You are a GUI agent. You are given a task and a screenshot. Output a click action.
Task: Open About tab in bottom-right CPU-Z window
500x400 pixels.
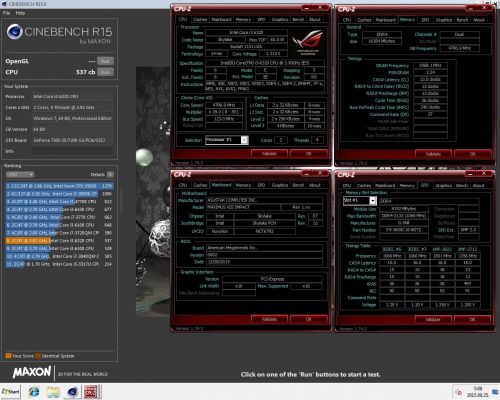click(478, 186)
